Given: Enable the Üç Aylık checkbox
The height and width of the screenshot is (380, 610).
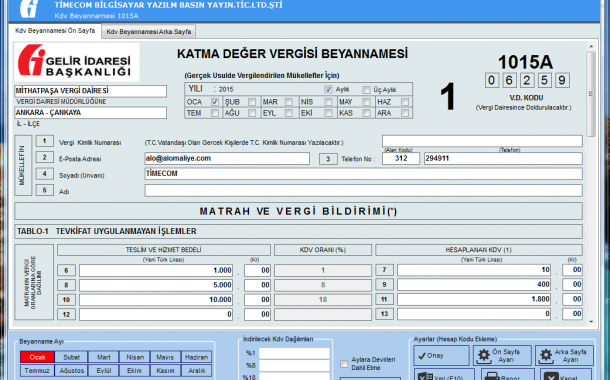Looking at the screenshot, I should coord(366,90).
